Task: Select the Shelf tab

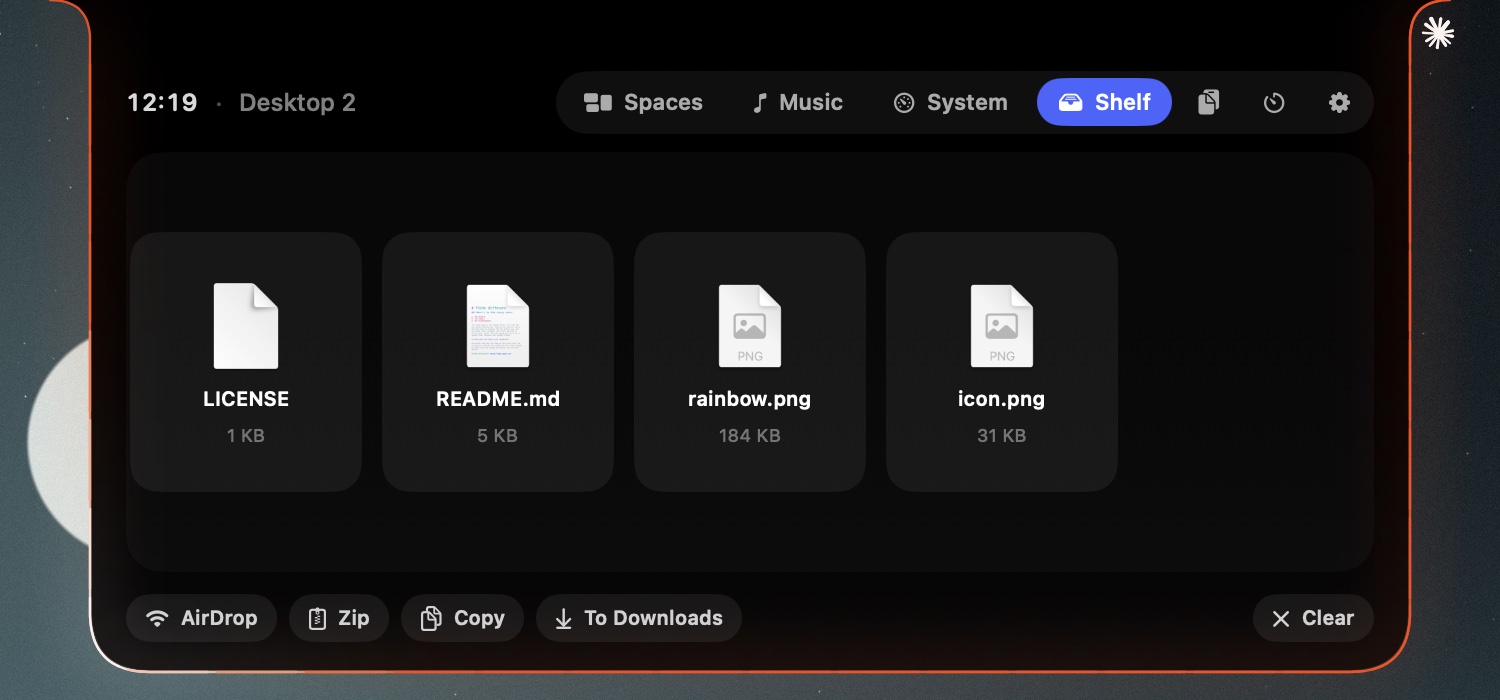Action: tap(1104, 102)
